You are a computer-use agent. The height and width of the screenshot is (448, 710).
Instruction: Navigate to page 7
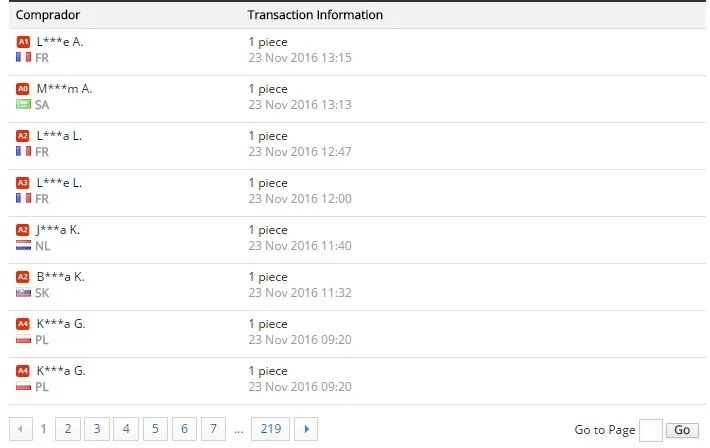point(213,429)
